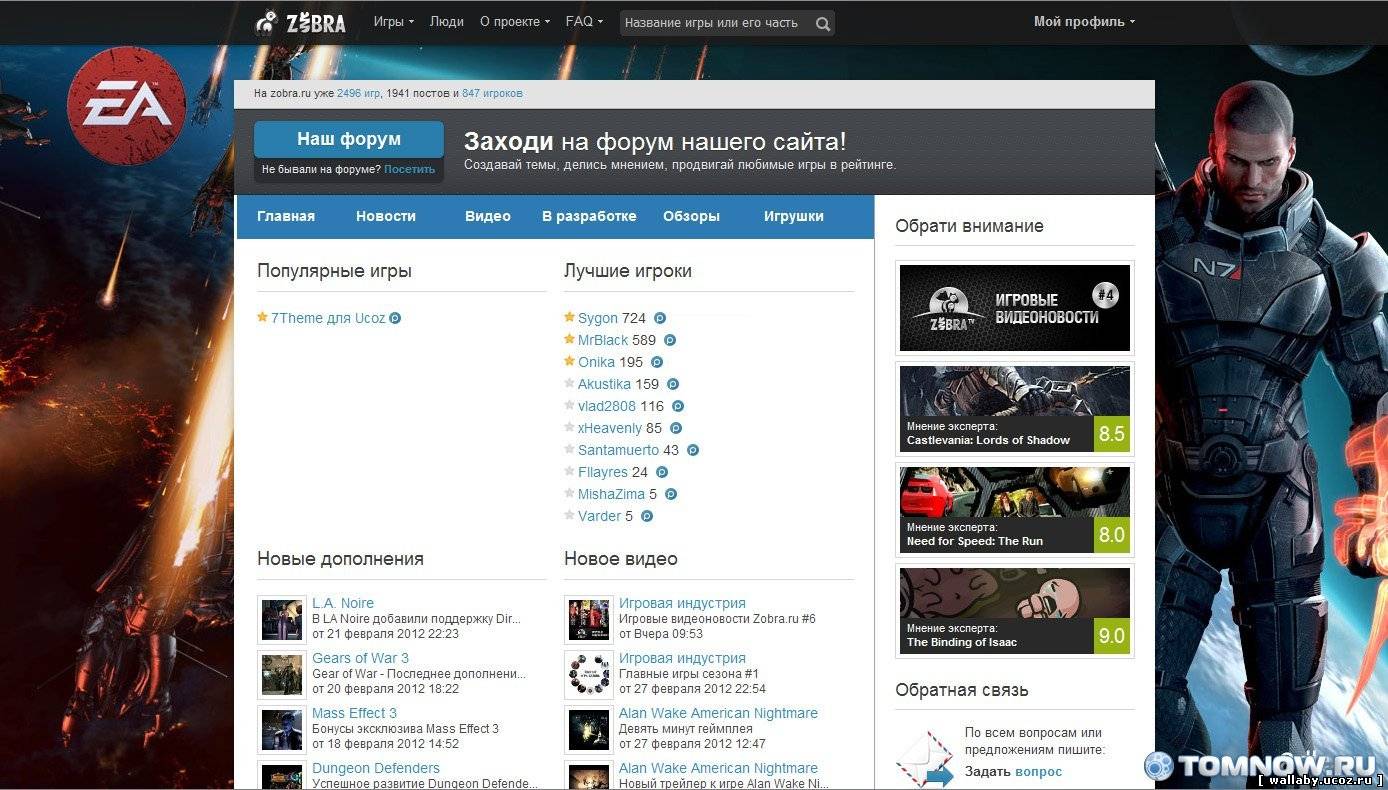Click the gray star beside Akustika

[569, 383]
